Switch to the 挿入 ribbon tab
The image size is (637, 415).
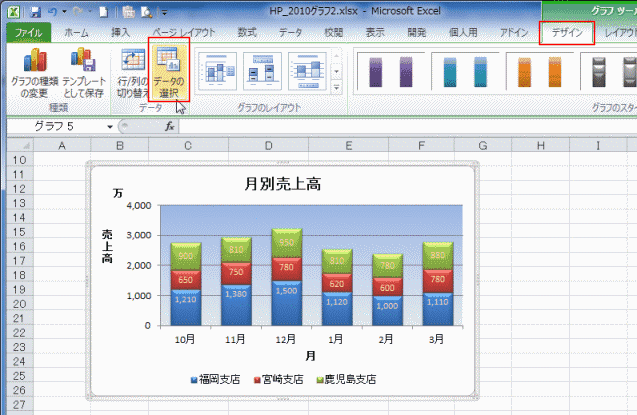pyautogui.click(x=120, y=32)
